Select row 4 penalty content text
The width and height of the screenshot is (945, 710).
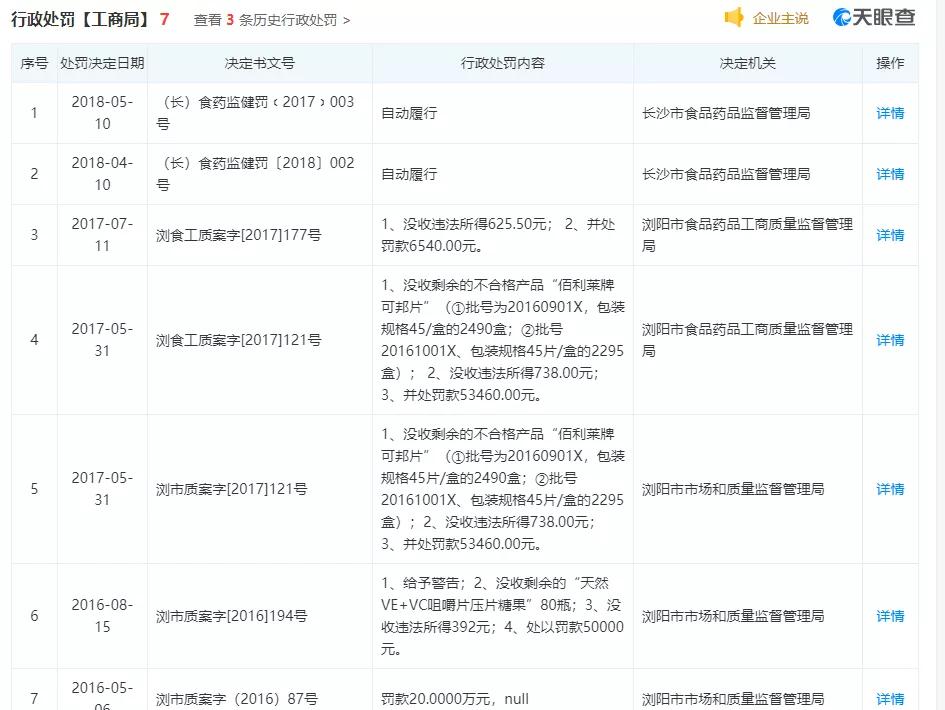pos(500,339)
